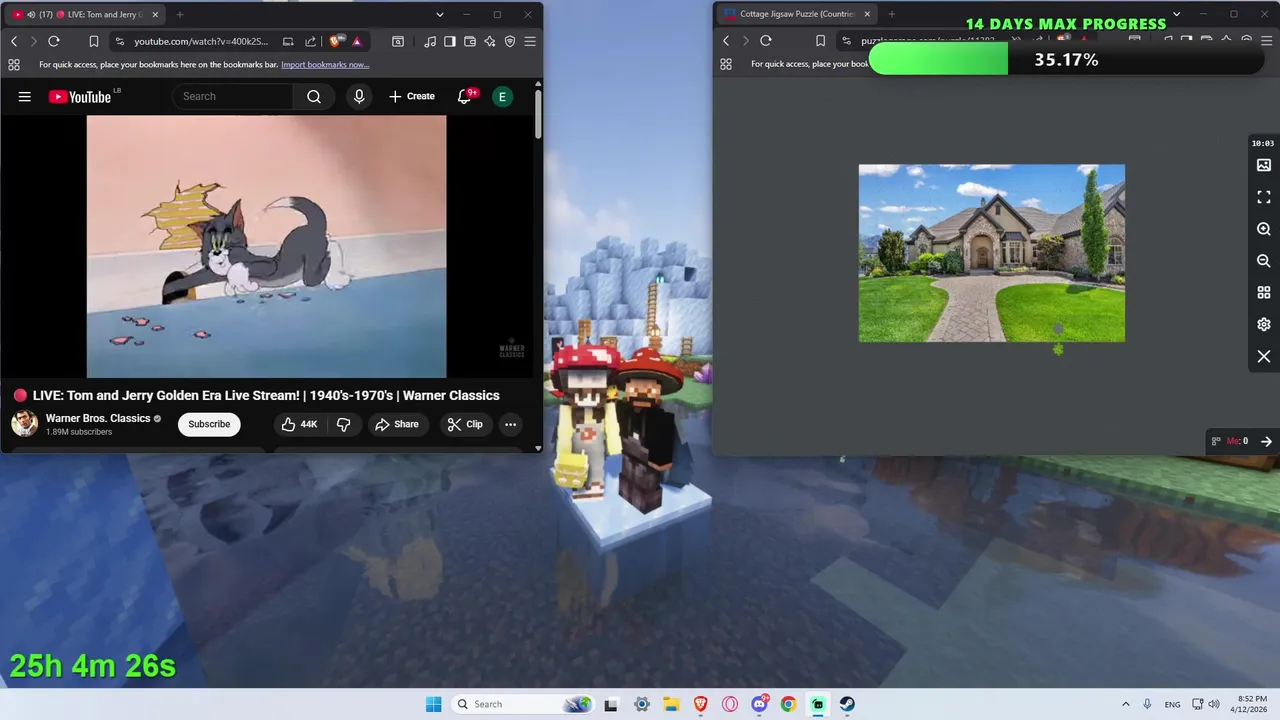Expand the puzzle players panel arrow
Screen dimensions: 1280x720
[x=1266, y=441]
